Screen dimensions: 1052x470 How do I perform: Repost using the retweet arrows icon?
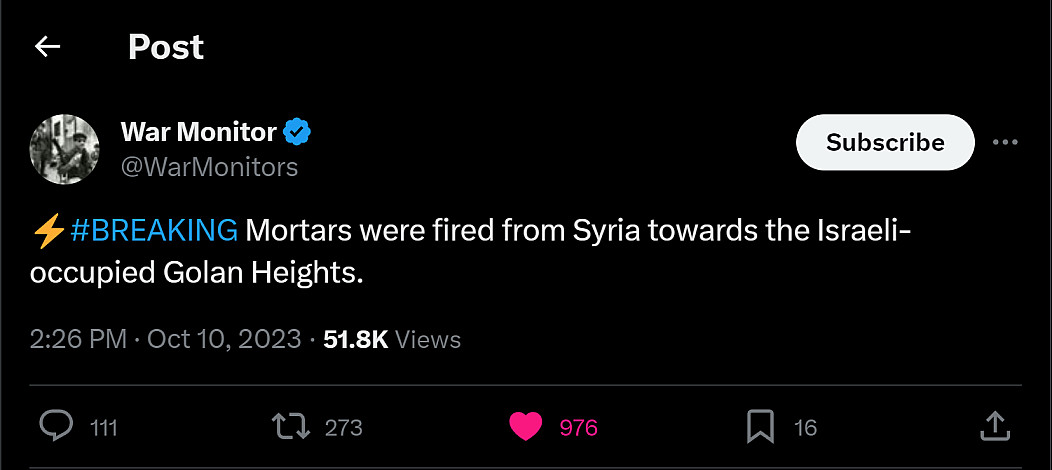point(291,427)
